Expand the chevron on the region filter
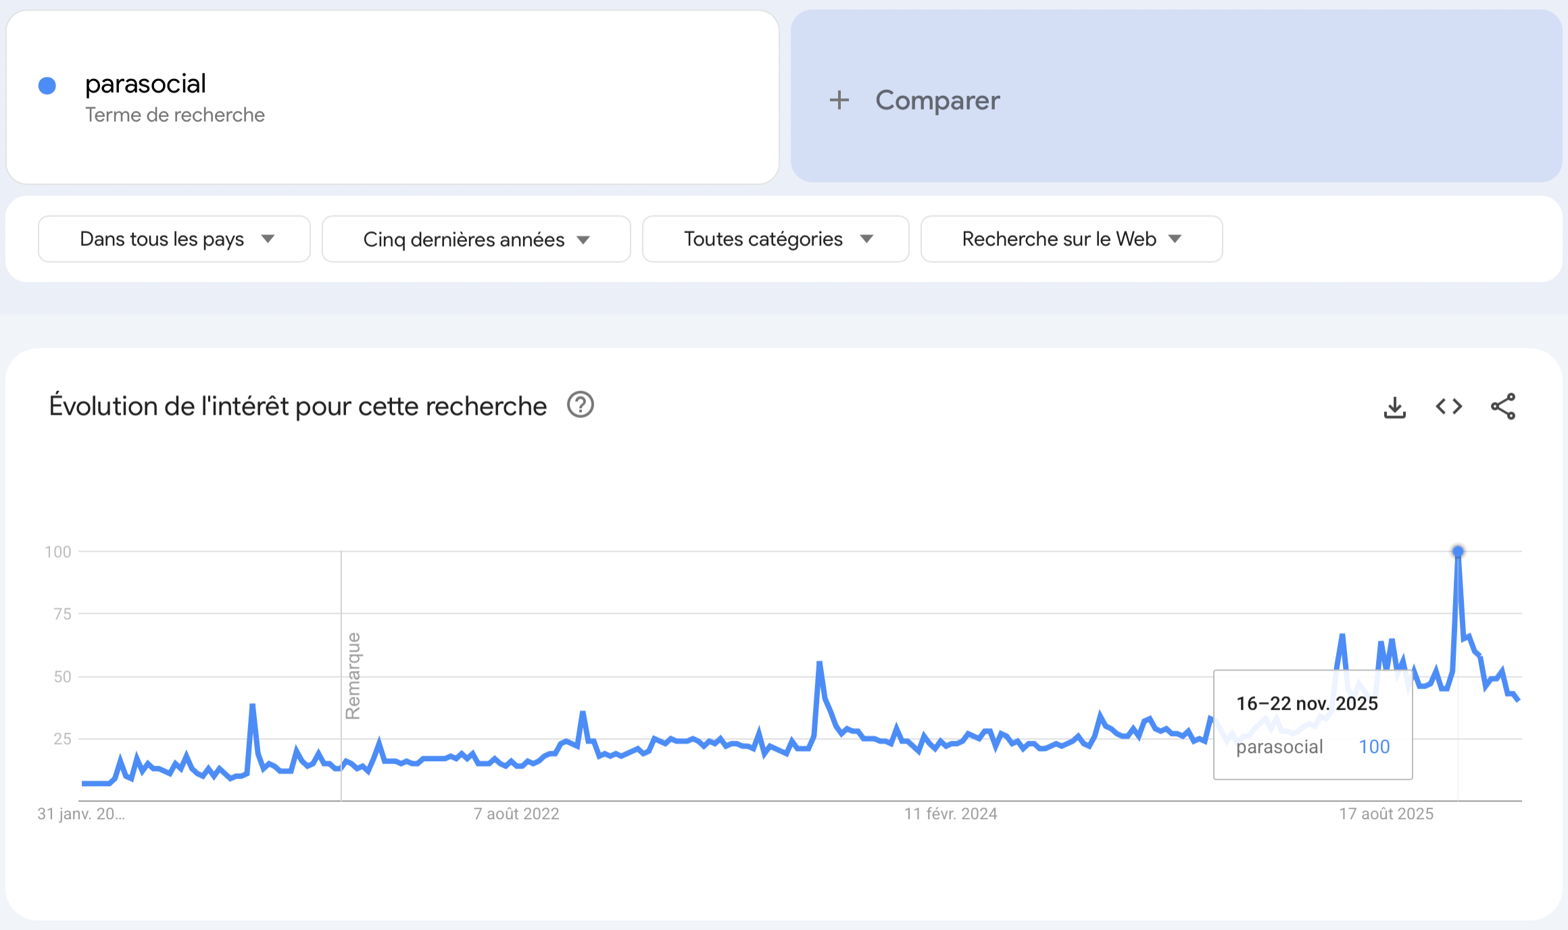1568x930 pixels. tap(267, 239)
